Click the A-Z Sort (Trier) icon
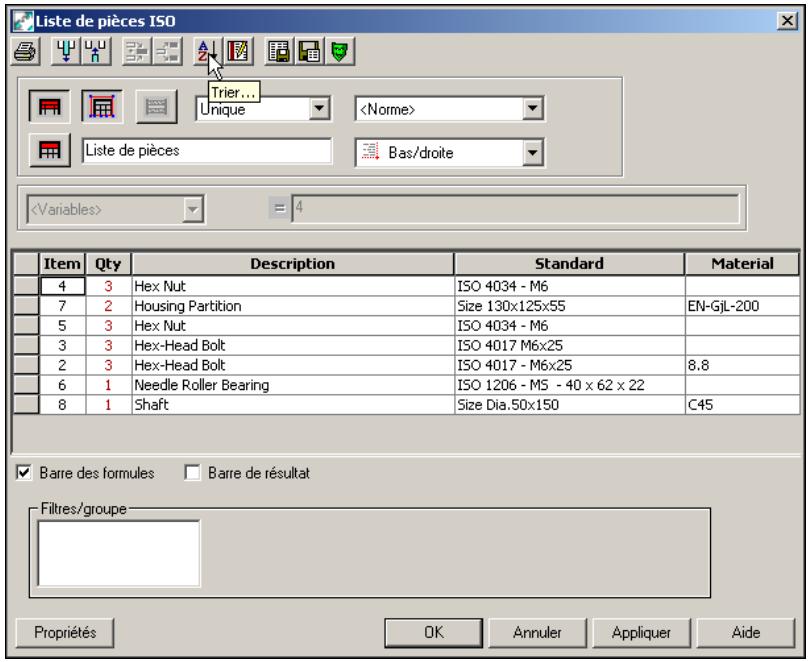810x662 pixels. pyautogui.click(x=207, y=51)
